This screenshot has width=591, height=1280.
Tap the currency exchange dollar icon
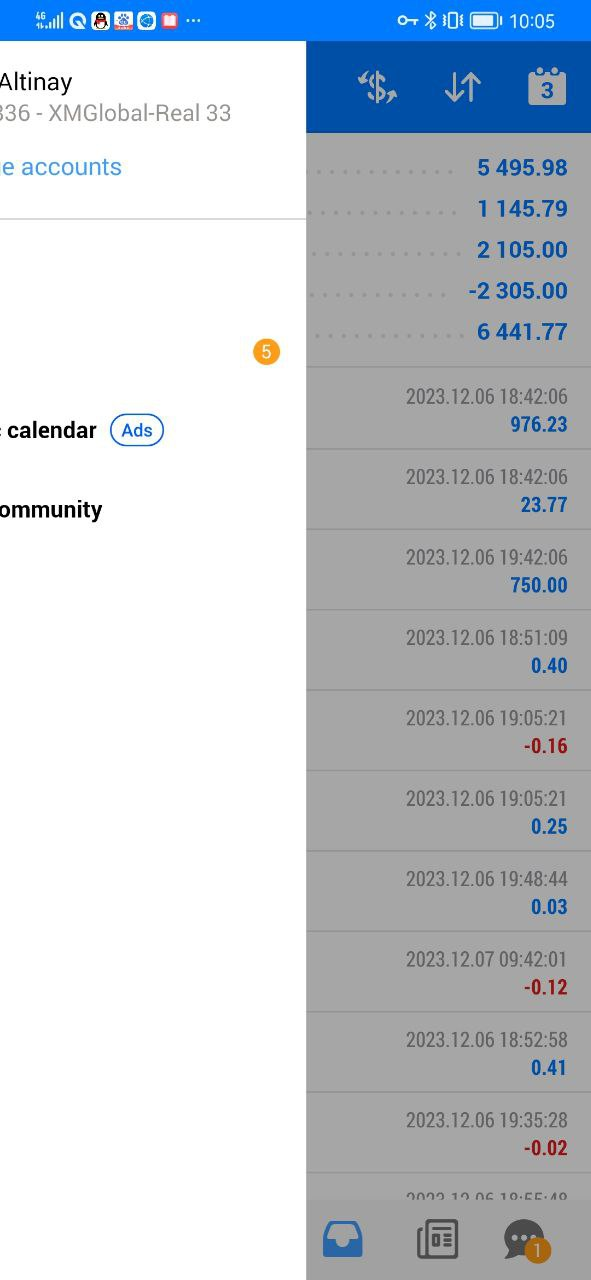(377, 87)
